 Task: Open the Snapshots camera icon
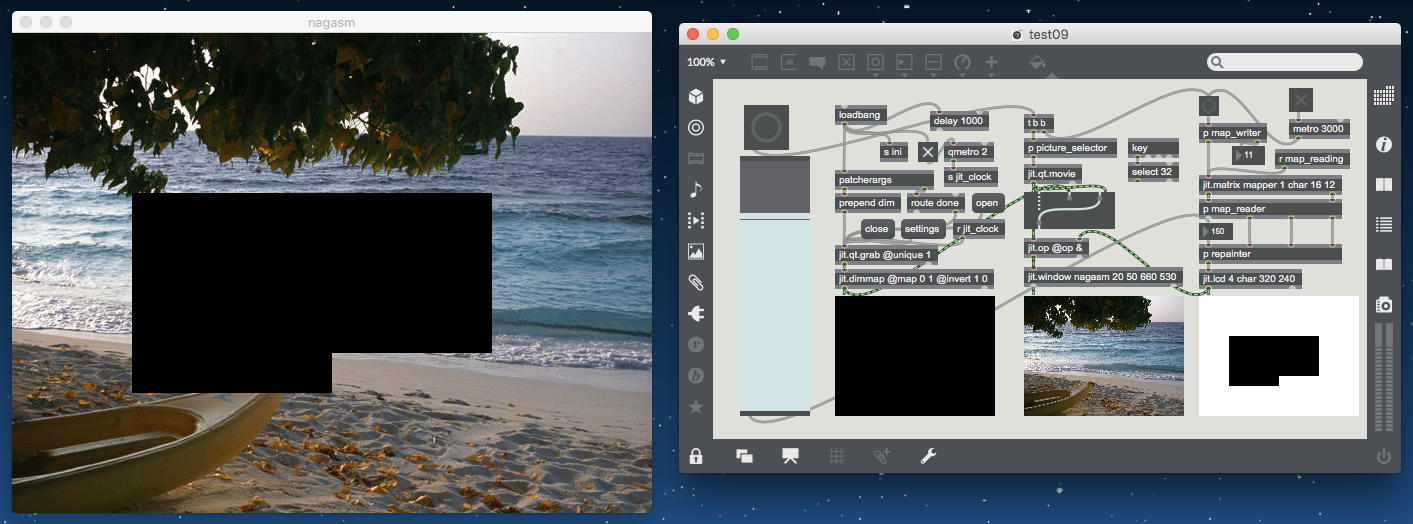click(1384, 304)
